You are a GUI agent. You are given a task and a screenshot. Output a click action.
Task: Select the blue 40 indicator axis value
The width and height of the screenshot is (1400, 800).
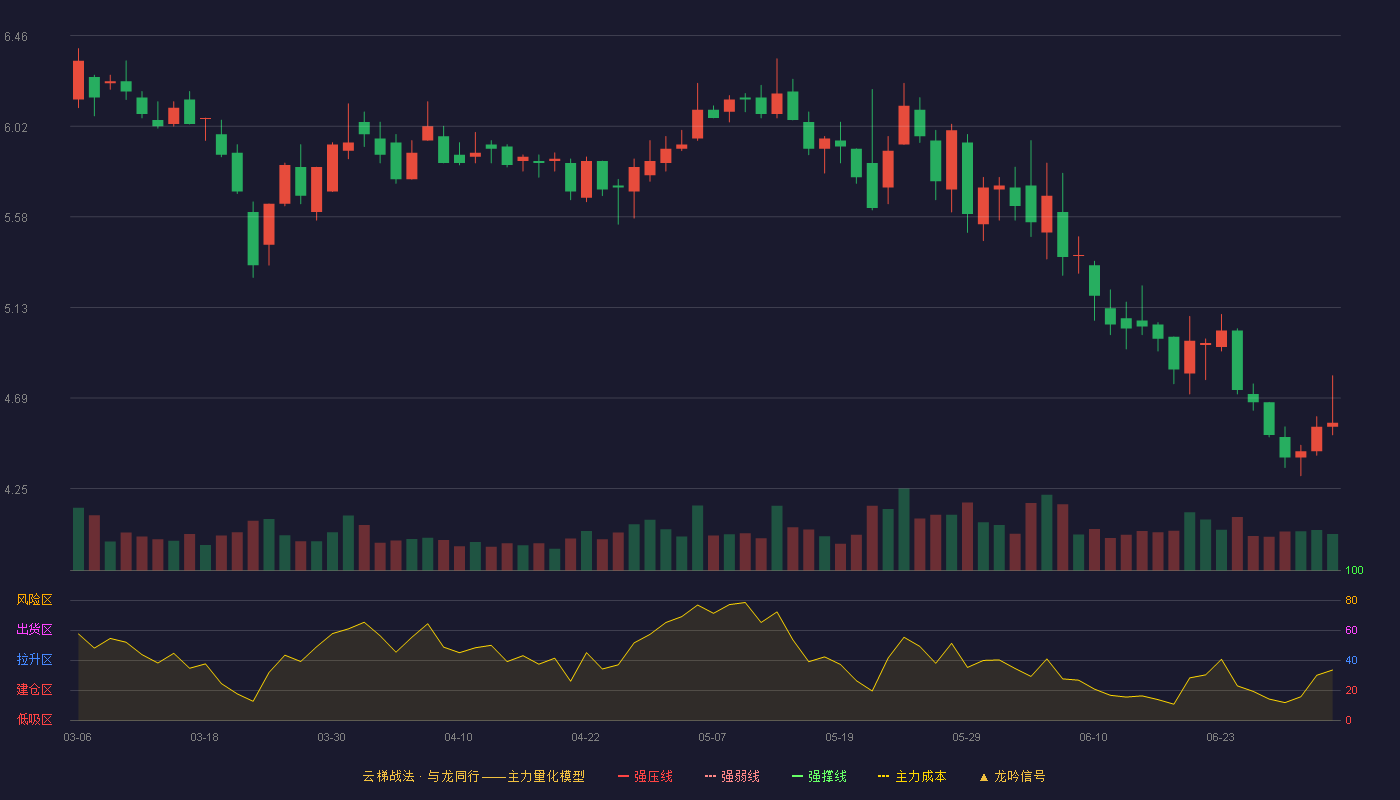1351,660
